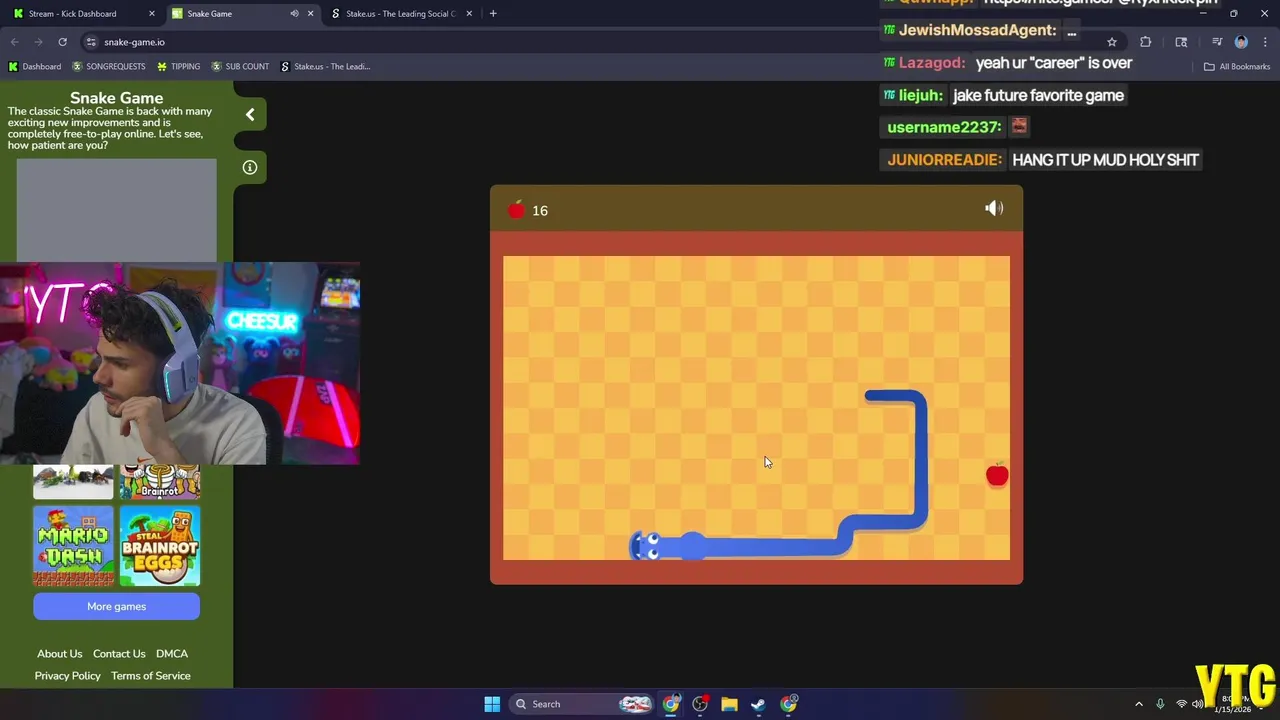Screen dimensions: 1280x720
Task: Open the game info circle icon
Action: [250, 167]
